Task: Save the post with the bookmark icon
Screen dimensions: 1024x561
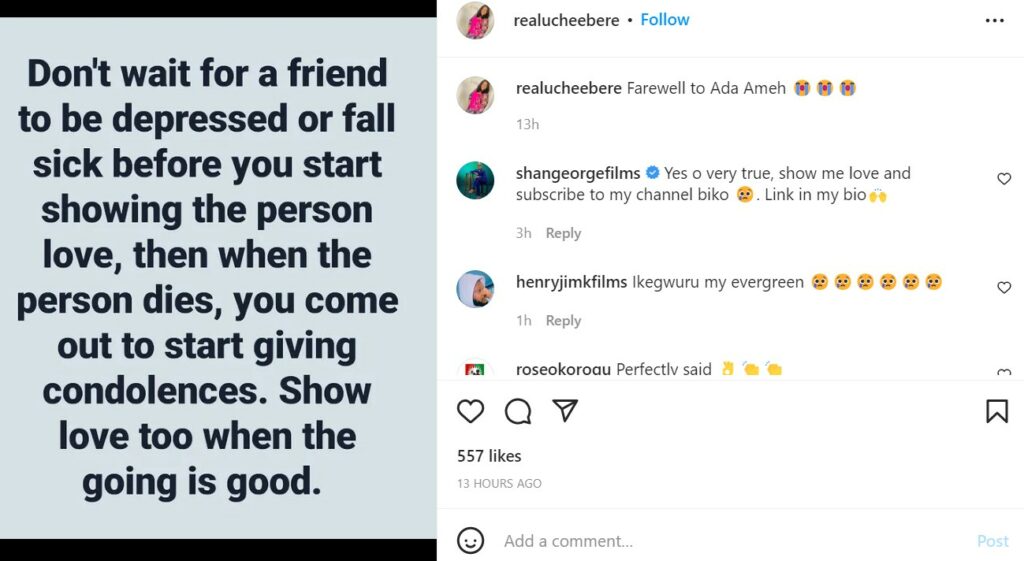Action: point(997,411)
